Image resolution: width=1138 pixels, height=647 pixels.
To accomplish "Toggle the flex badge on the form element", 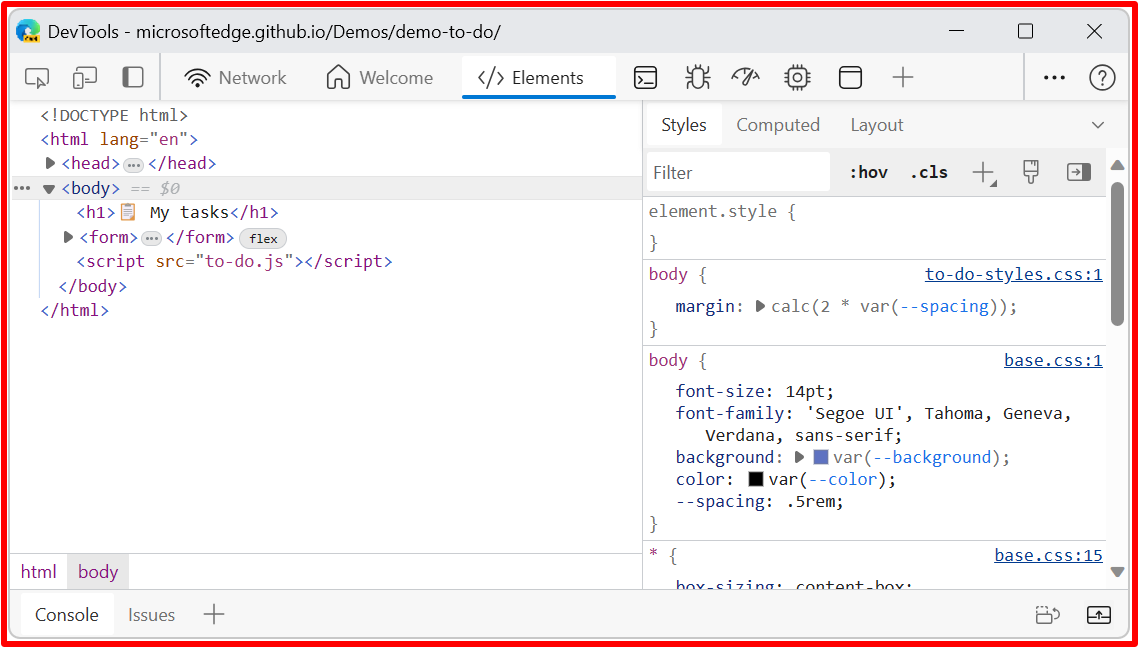I will (262, 238).
